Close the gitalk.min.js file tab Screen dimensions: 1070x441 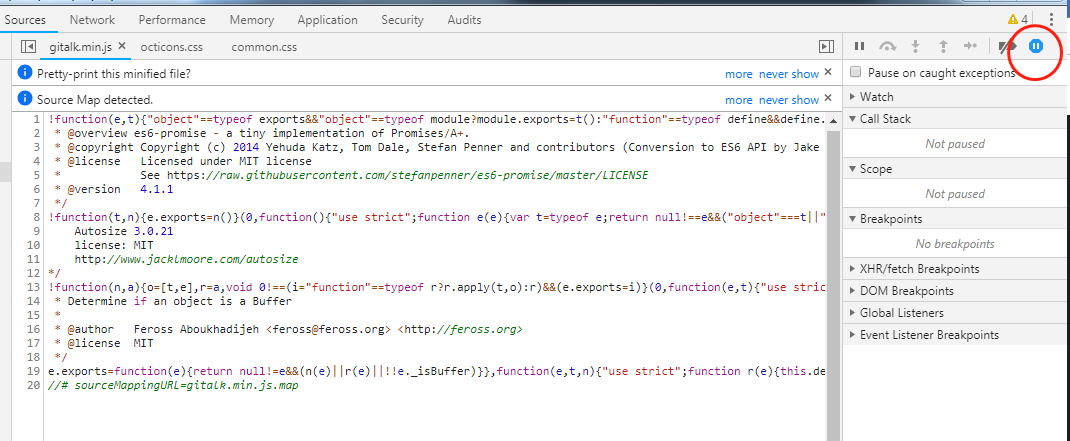(122, 46)
